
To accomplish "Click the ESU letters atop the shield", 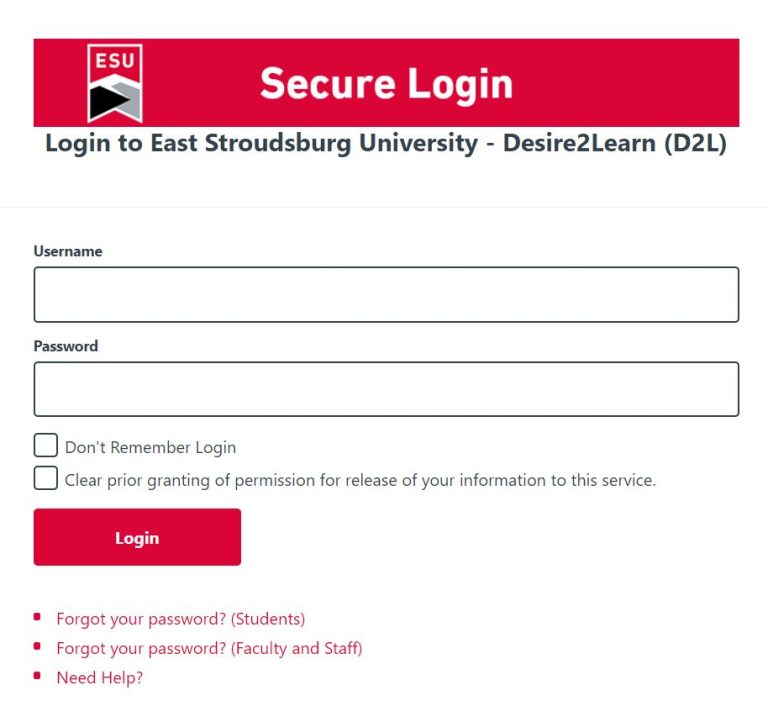I will pyautogui.click(x=115, y=61).
